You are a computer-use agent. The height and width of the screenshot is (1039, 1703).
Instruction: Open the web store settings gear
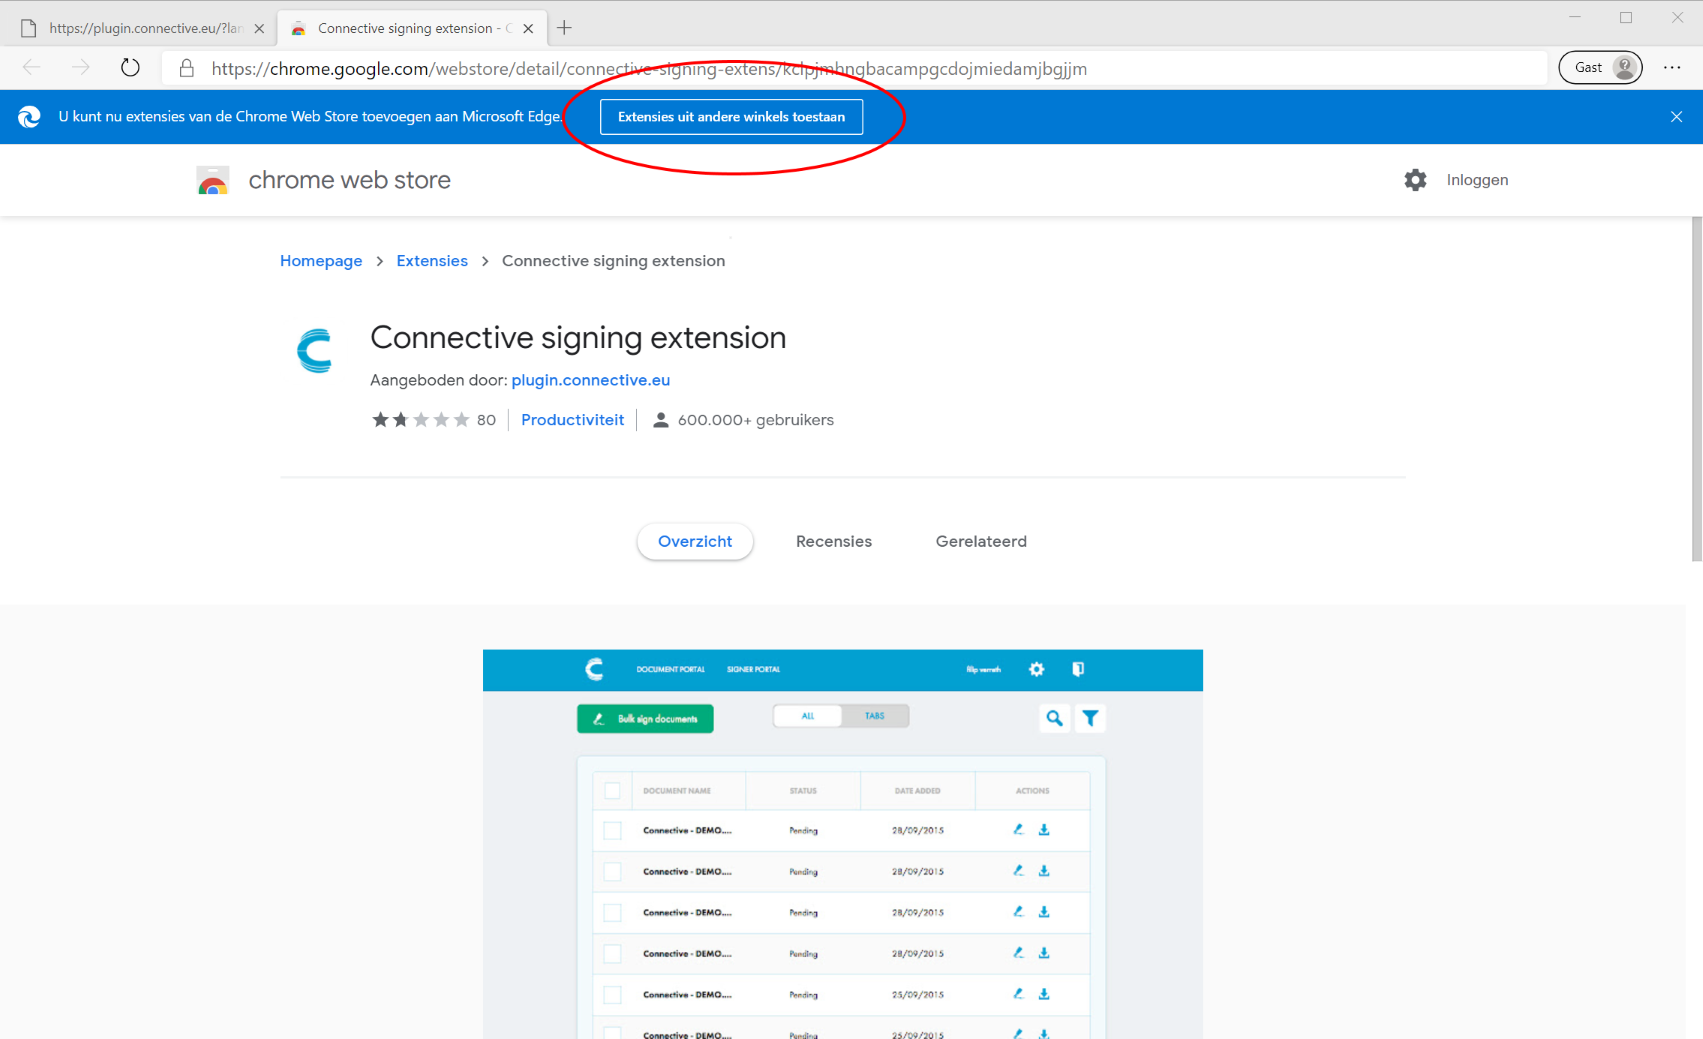(1415, 180)
